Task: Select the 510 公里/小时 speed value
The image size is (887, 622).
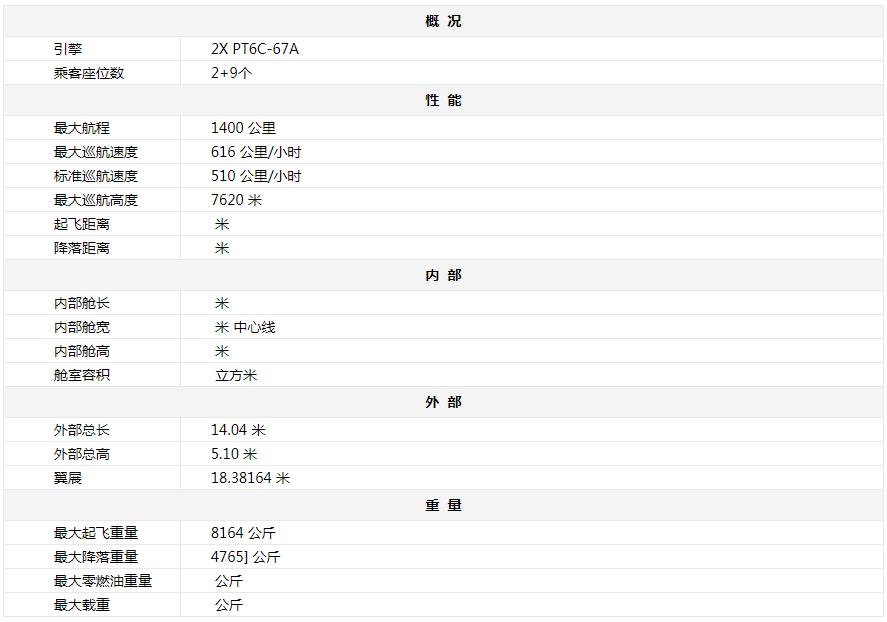Action: 256,176
